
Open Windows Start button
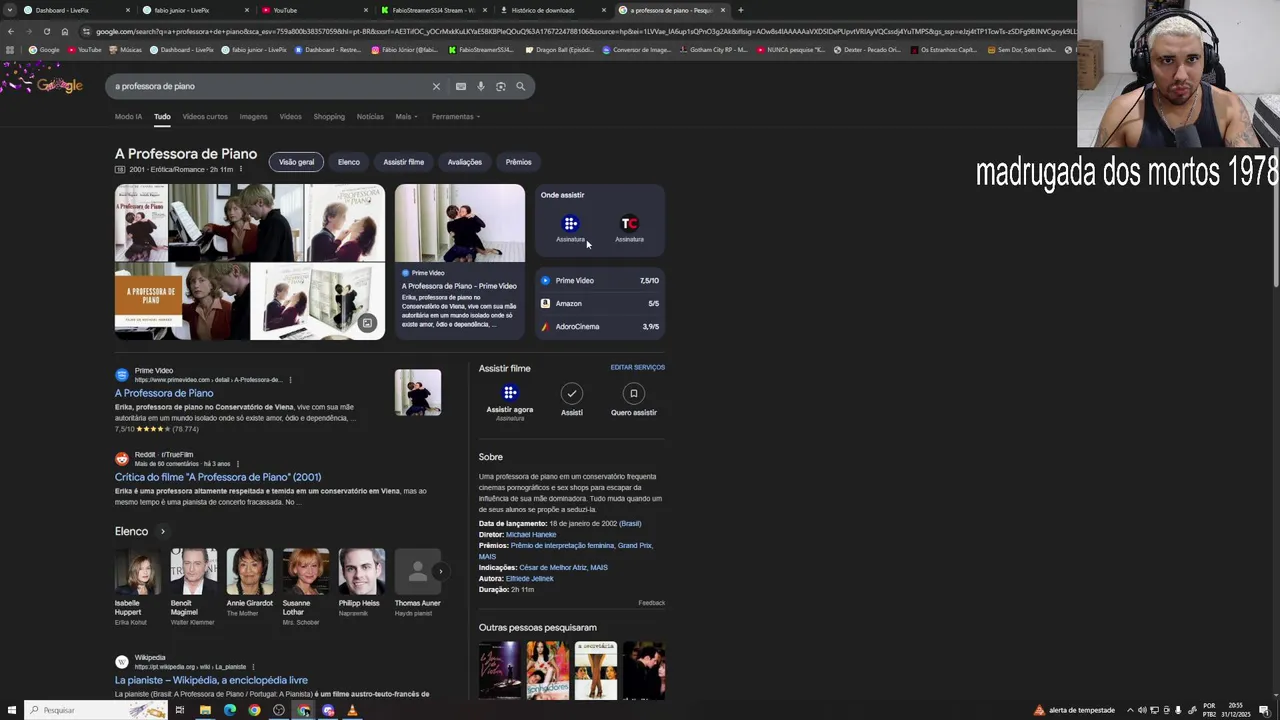tap(10, 710)
